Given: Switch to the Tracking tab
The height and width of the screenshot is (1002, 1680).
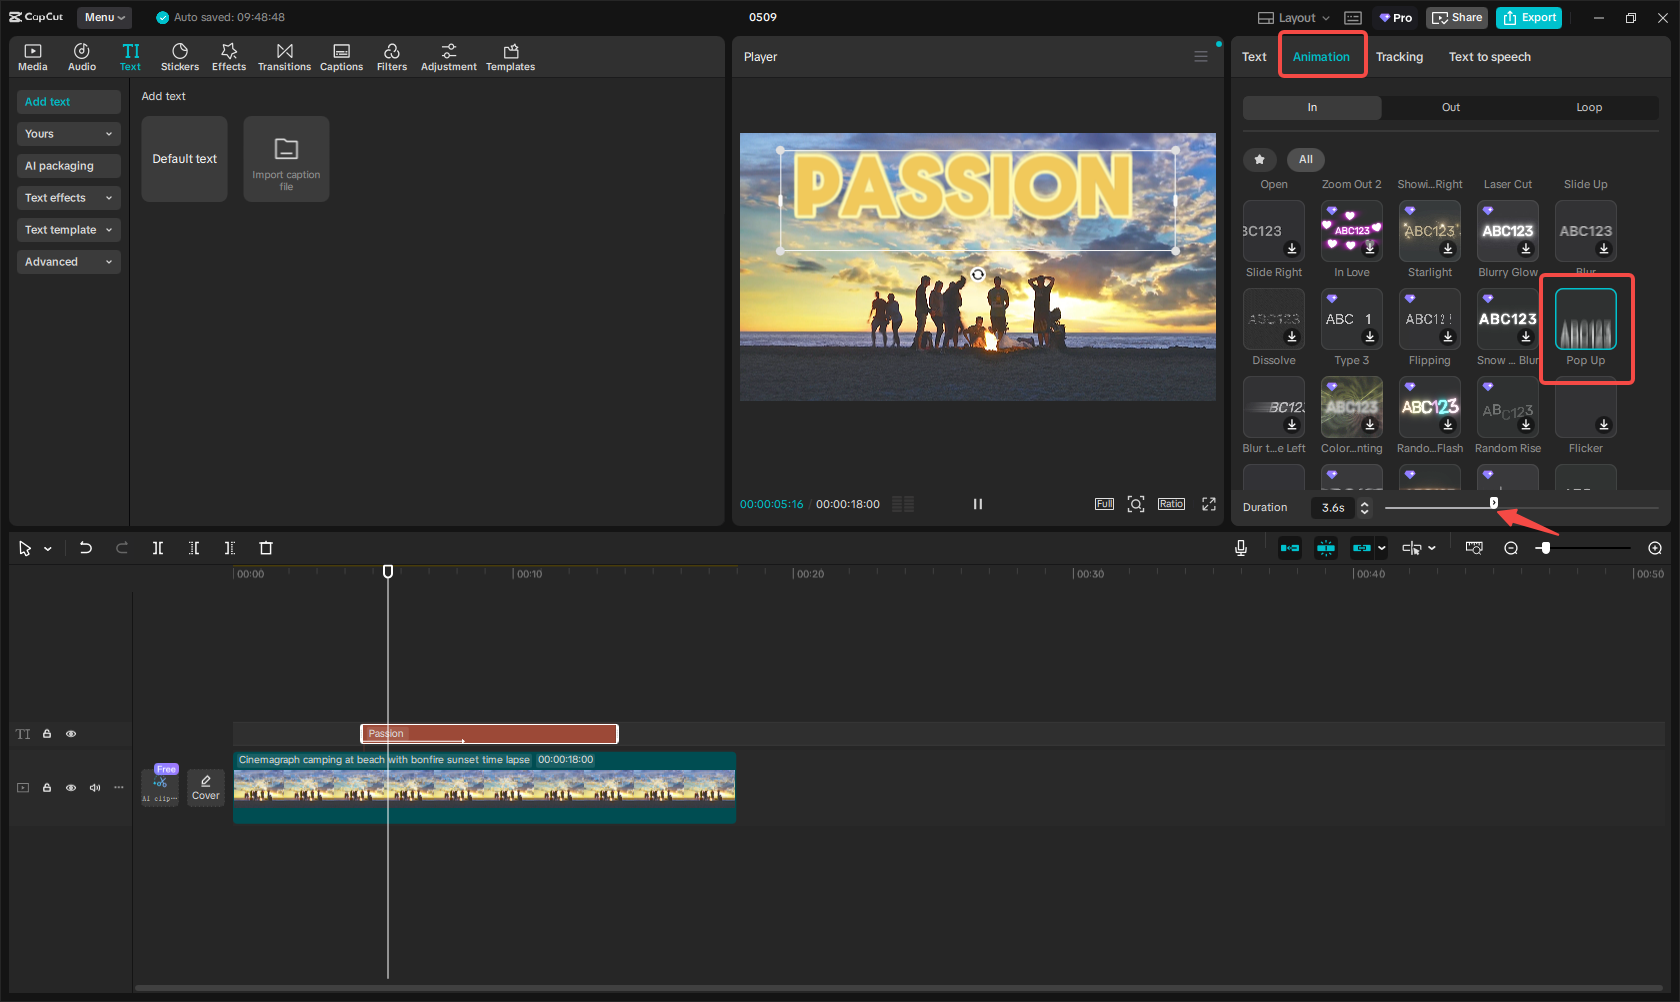Looking at the screenshot, I should pos(1399,57).
